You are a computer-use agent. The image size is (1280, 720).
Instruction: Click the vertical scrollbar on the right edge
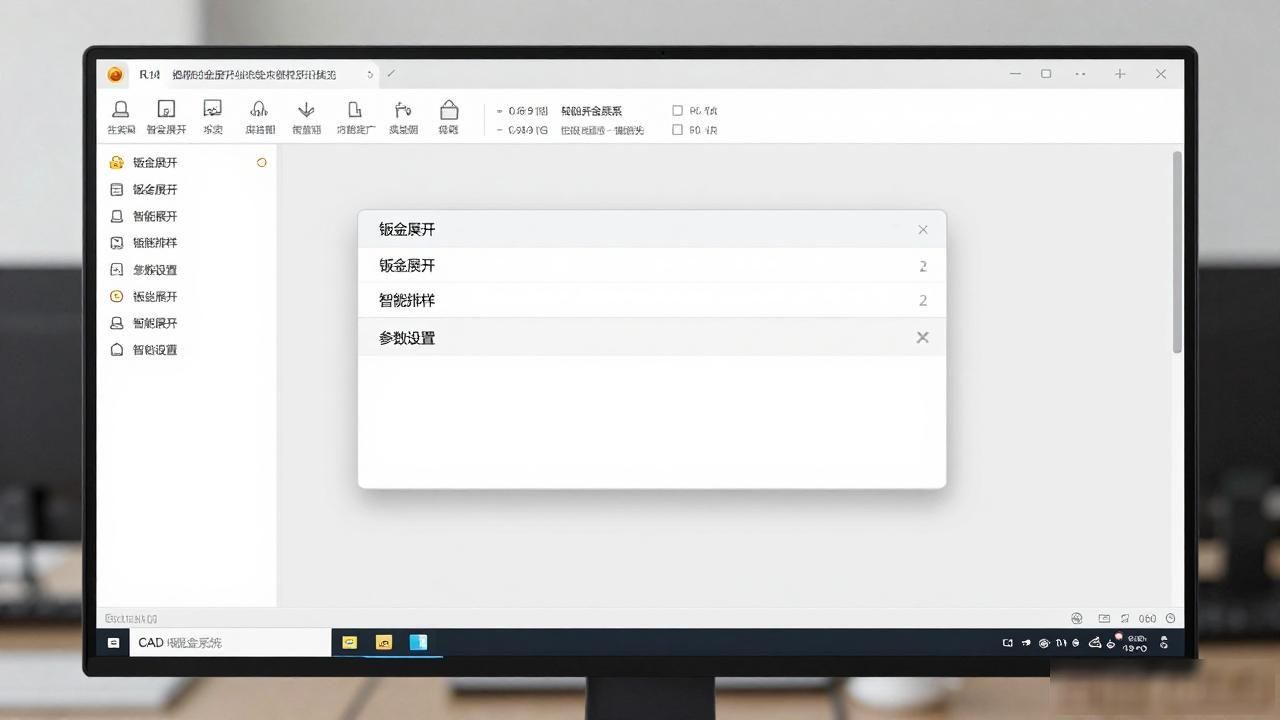coord(1177,251)
